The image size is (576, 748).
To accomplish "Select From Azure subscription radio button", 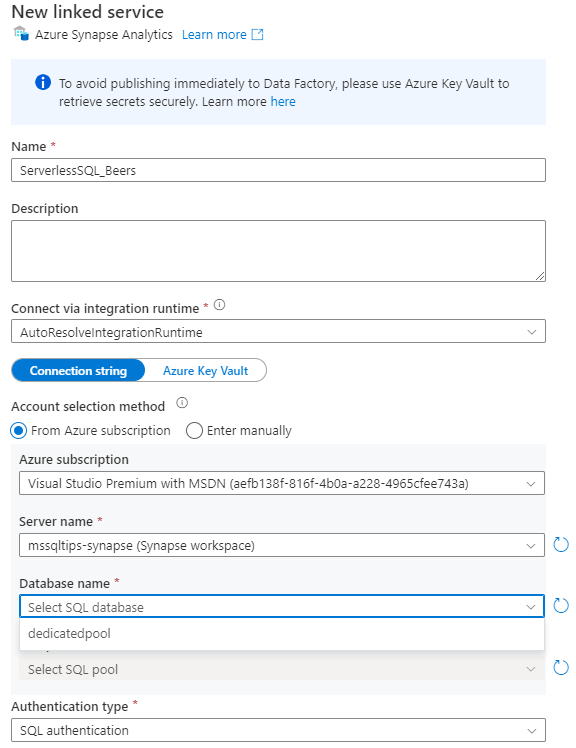I will (19, 431).
